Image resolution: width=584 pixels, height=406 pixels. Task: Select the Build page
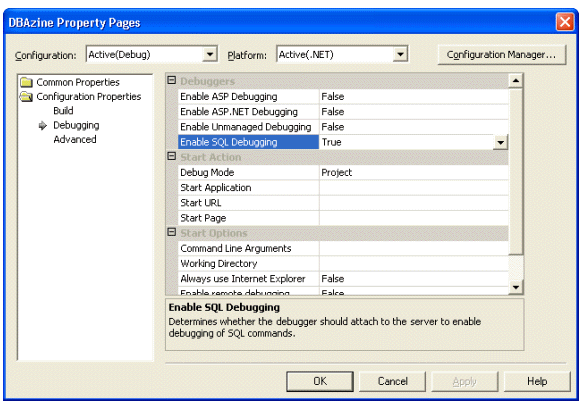(63, 111)
